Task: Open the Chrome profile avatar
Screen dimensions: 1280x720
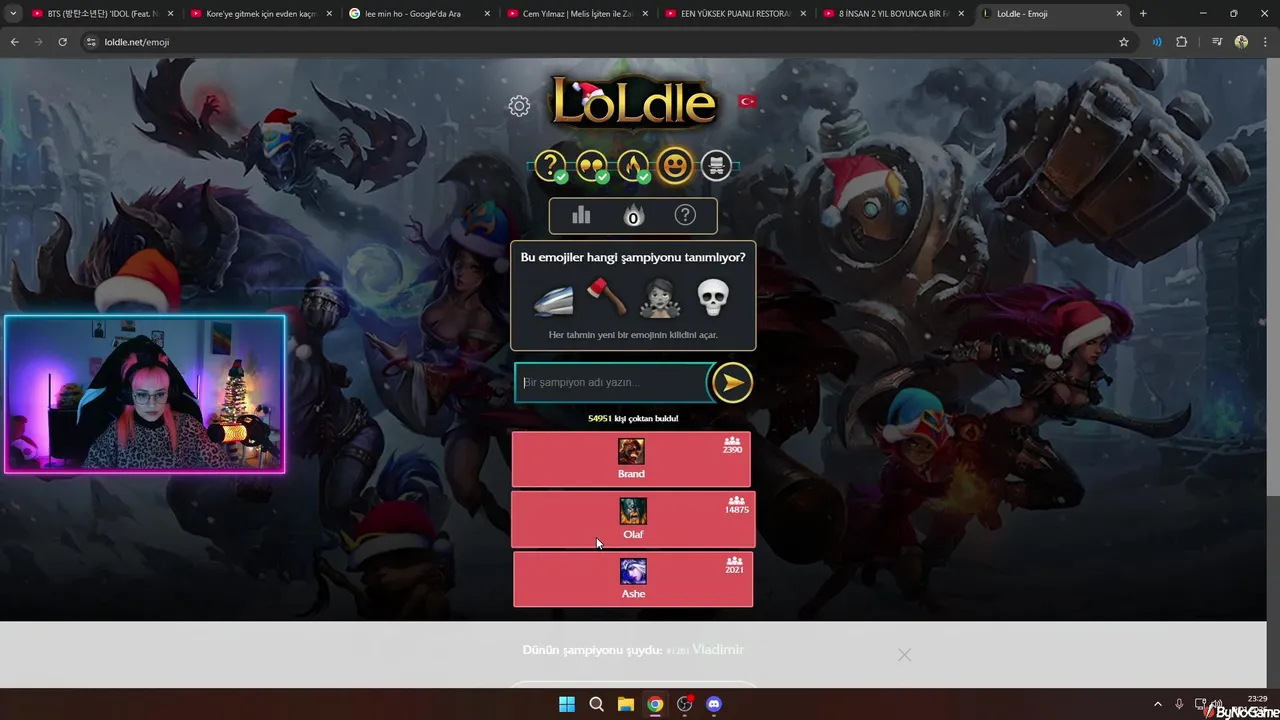Action: [1241, 42]
